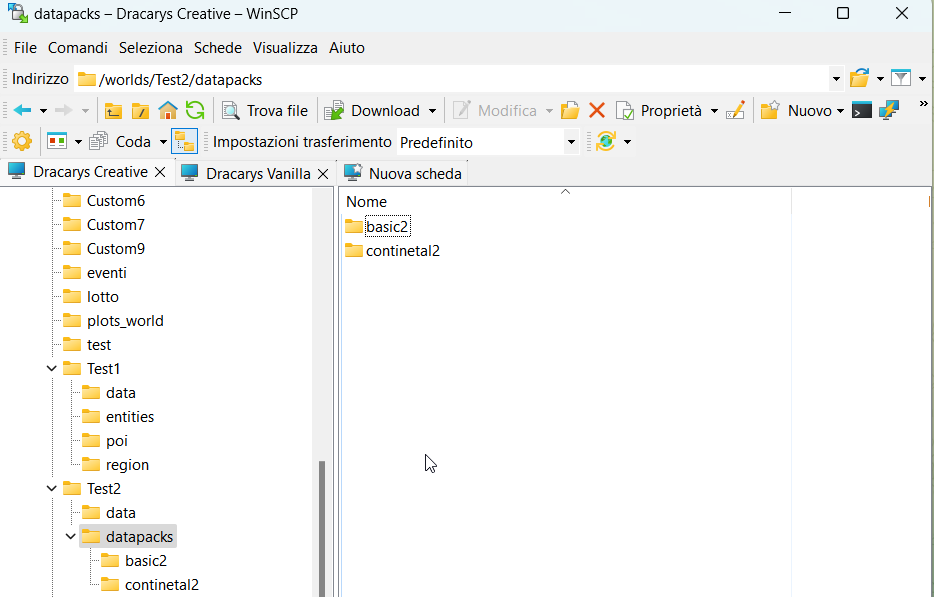Go to parent directory icon

pyautogui.click(x=113, y=111)
